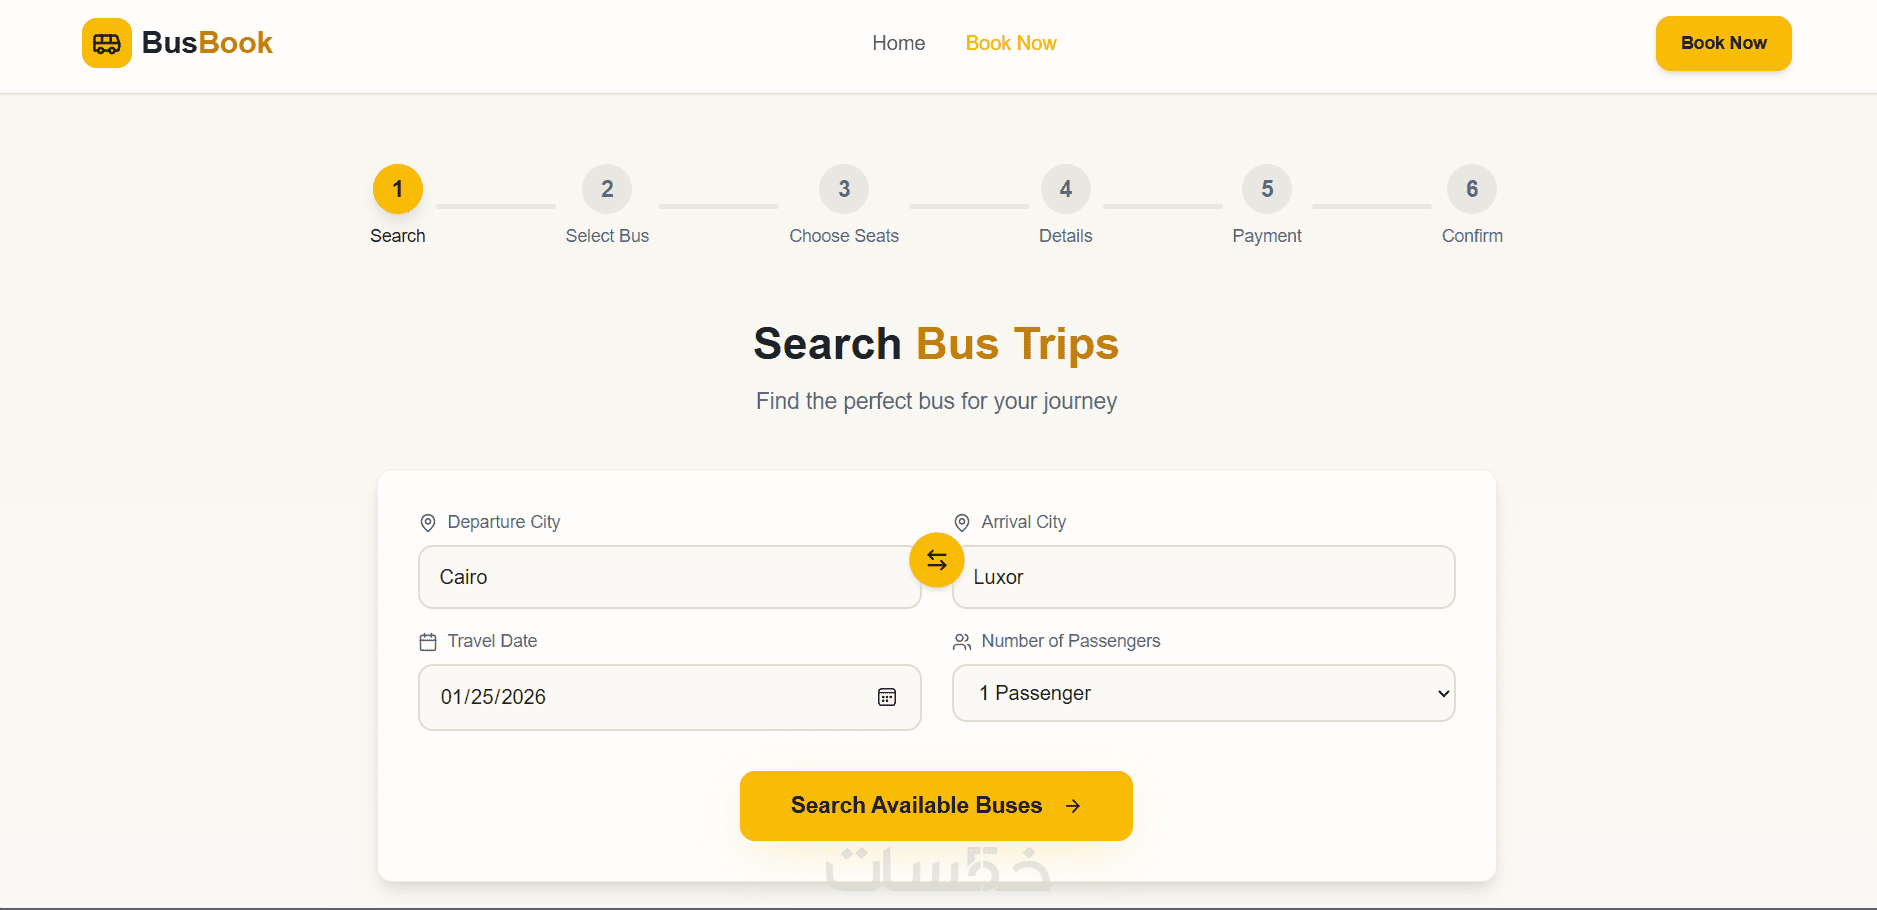Jump to step 2 Select Bus
Screen dimensions: 1877x910
pos(607,189)
